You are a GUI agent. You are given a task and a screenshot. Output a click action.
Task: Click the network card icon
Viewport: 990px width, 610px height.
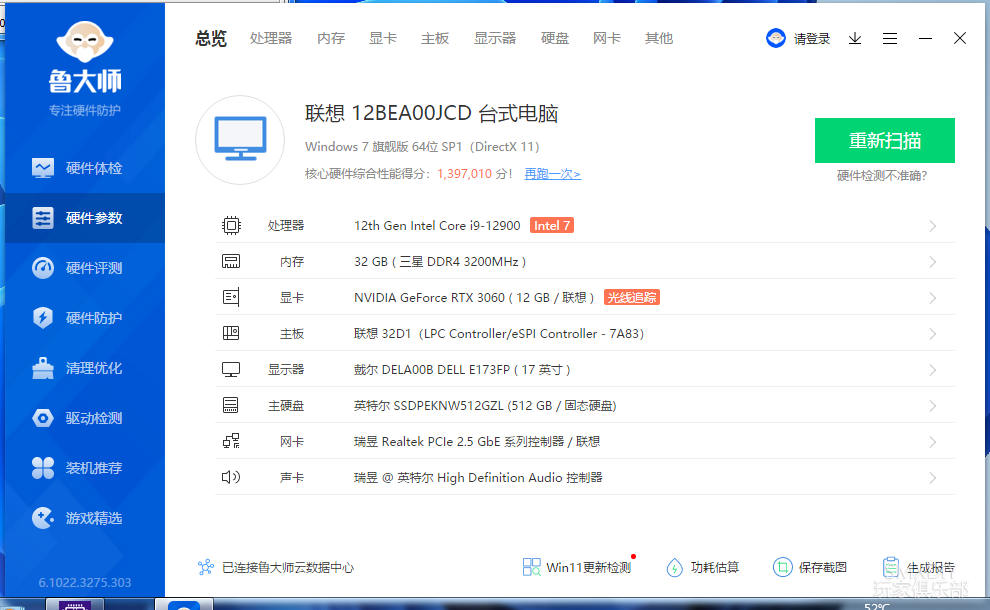coord(231,441)
